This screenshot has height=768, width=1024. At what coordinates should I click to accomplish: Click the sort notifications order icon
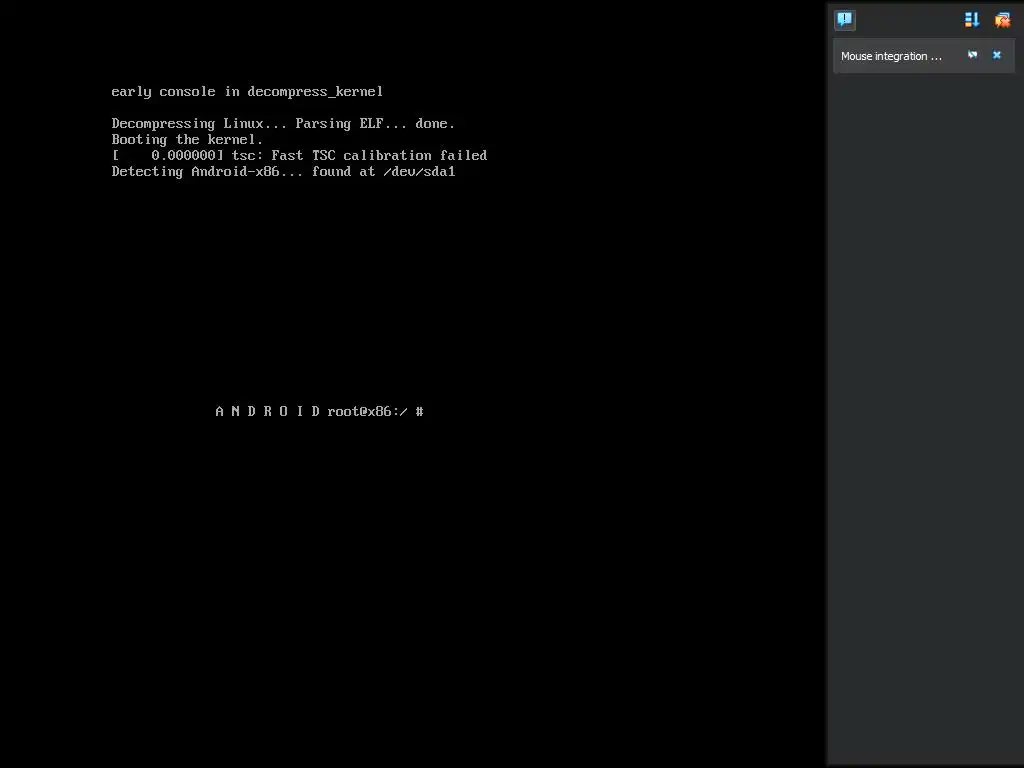point(972,20)
